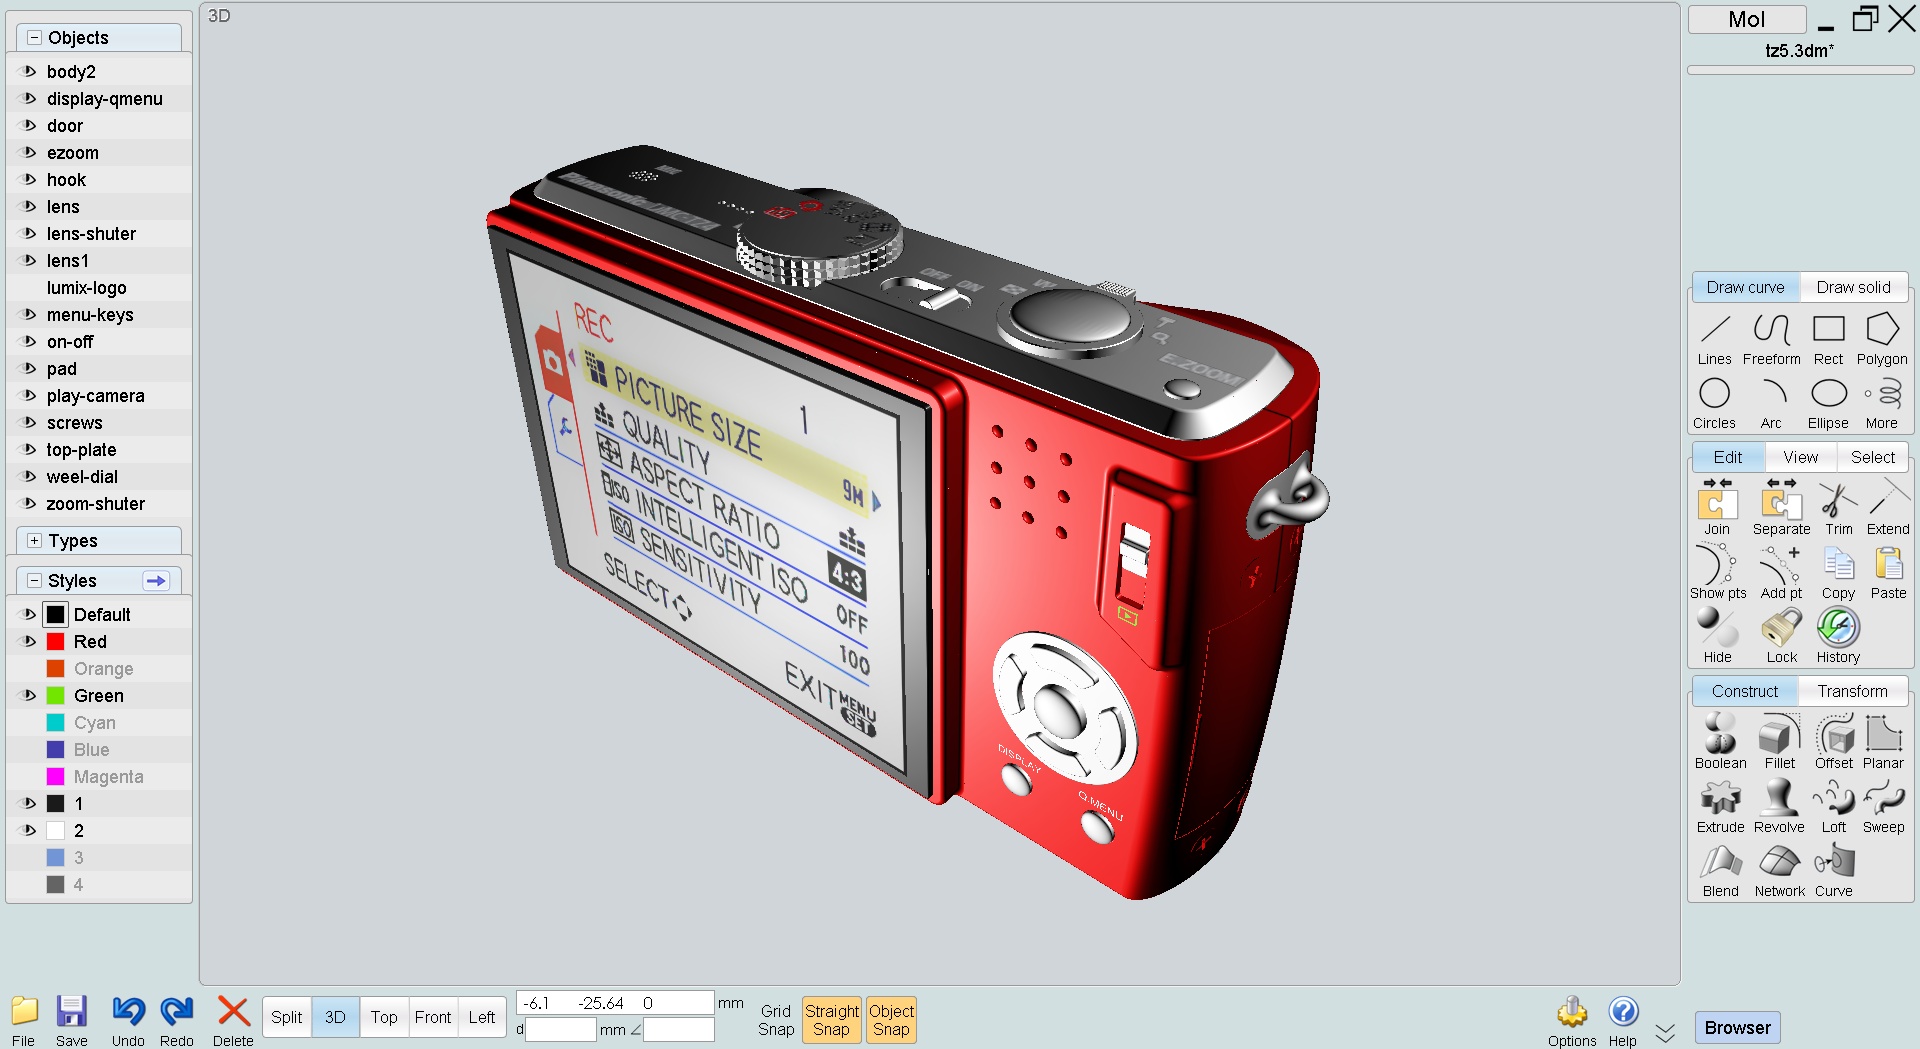This screenshot has height=1049, width=1920.
Task: Hide the lens object via eye
Action: (x=29, y=206)
